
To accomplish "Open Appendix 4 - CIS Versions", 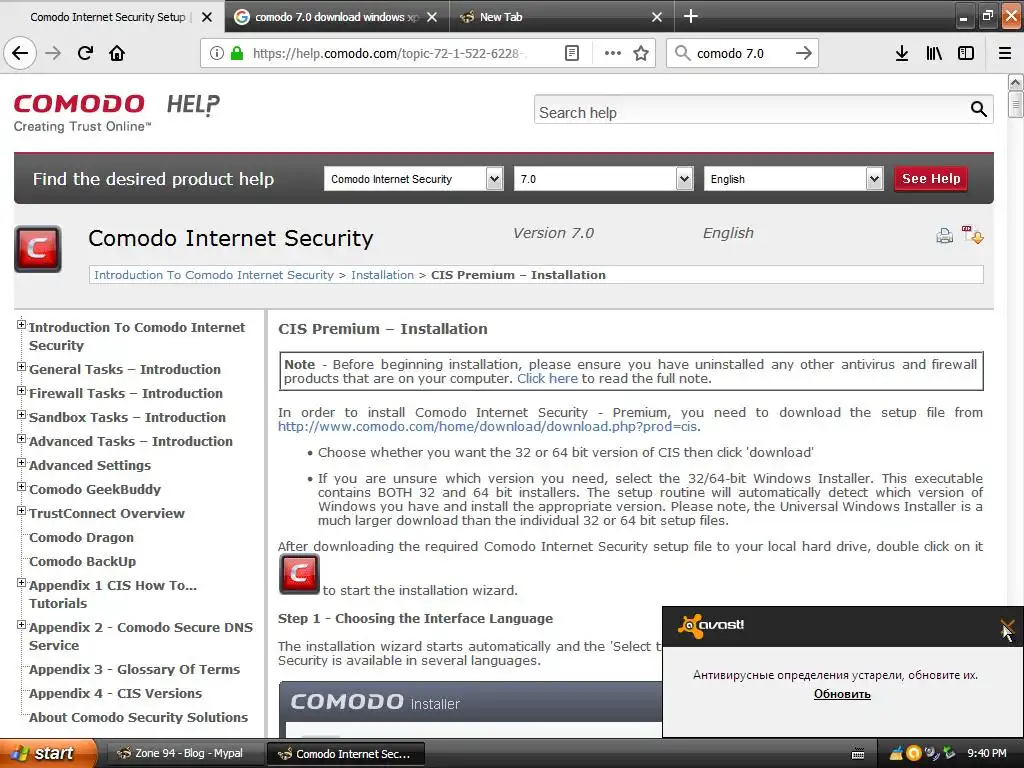I will click(x=116, y=694).
